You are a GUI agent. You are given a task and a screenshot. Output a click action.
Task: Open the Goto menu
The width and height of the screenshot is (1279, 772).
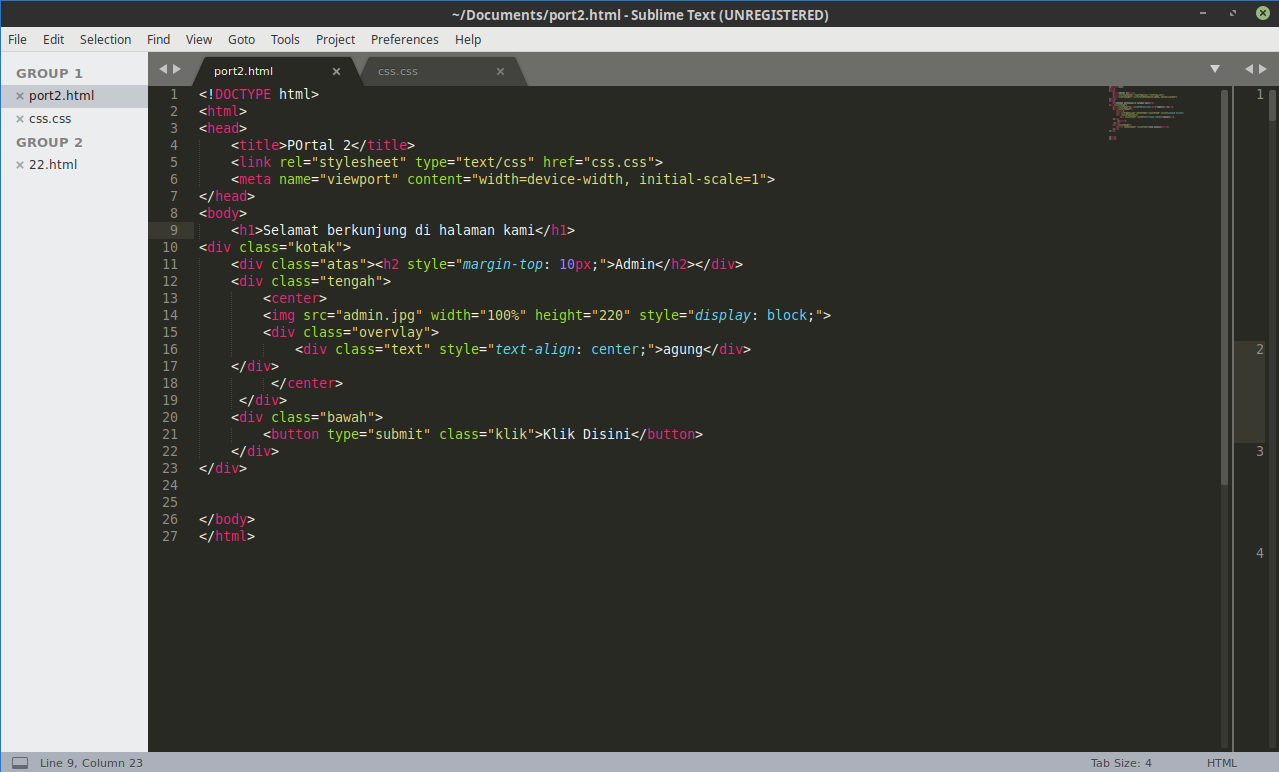[241, 40]
